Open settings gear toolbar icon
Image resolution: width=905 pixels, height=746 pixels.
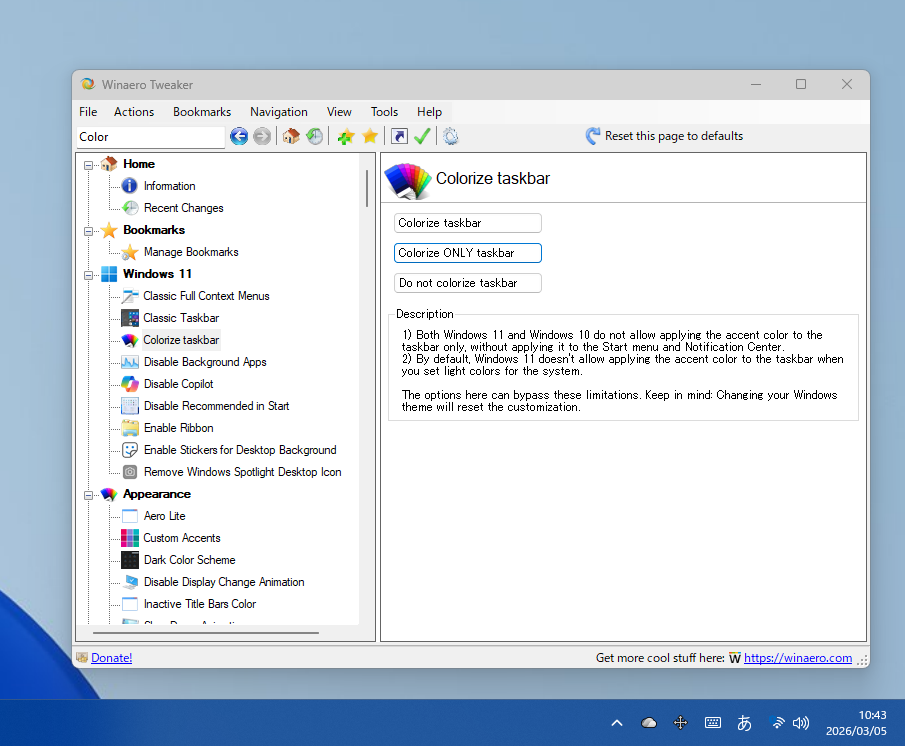pyautogui.click(x=451, y=136)
